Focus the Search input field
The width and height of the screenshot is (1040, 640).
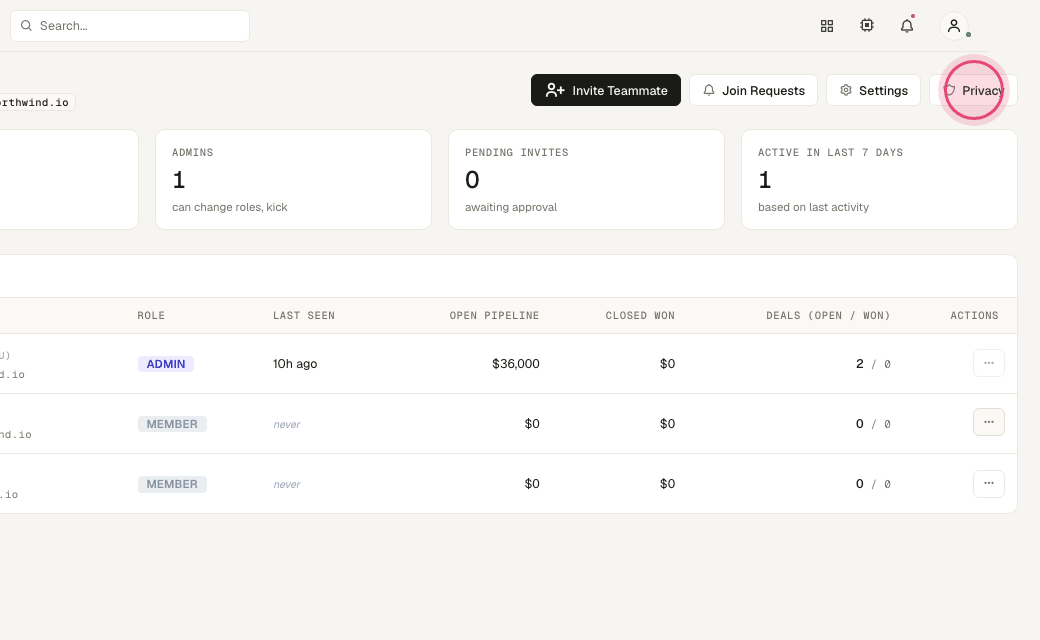[x=130, y=26]
